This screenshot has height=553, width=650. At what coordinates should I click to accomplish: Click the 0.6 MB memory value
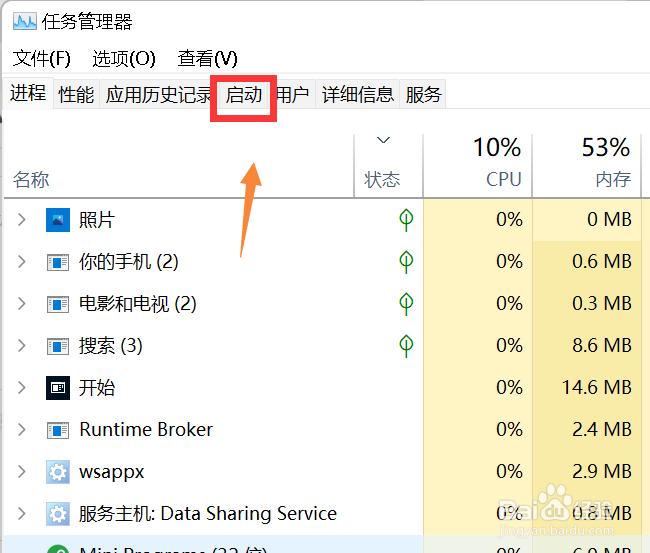click(602, 262)
